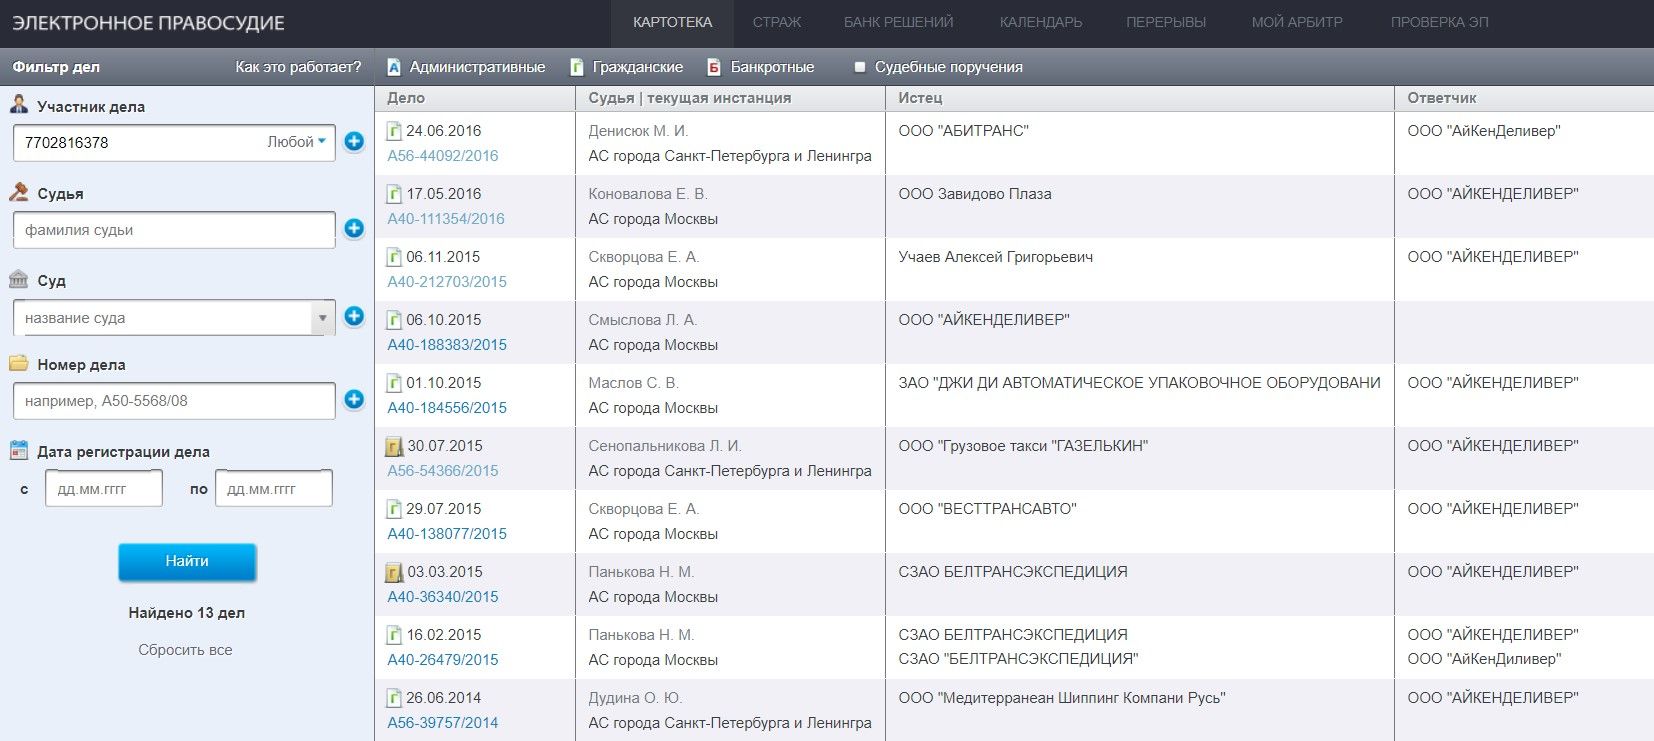Click the Номер дела folder icon

pyautogui.click(x=19, y=363)
